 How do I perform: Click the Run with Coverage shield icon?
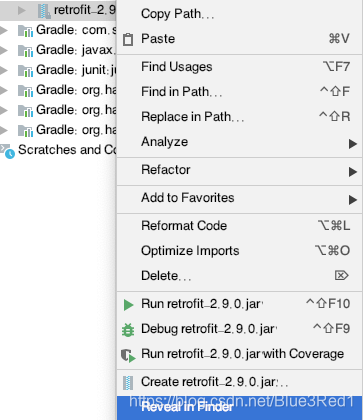(128, 355)
